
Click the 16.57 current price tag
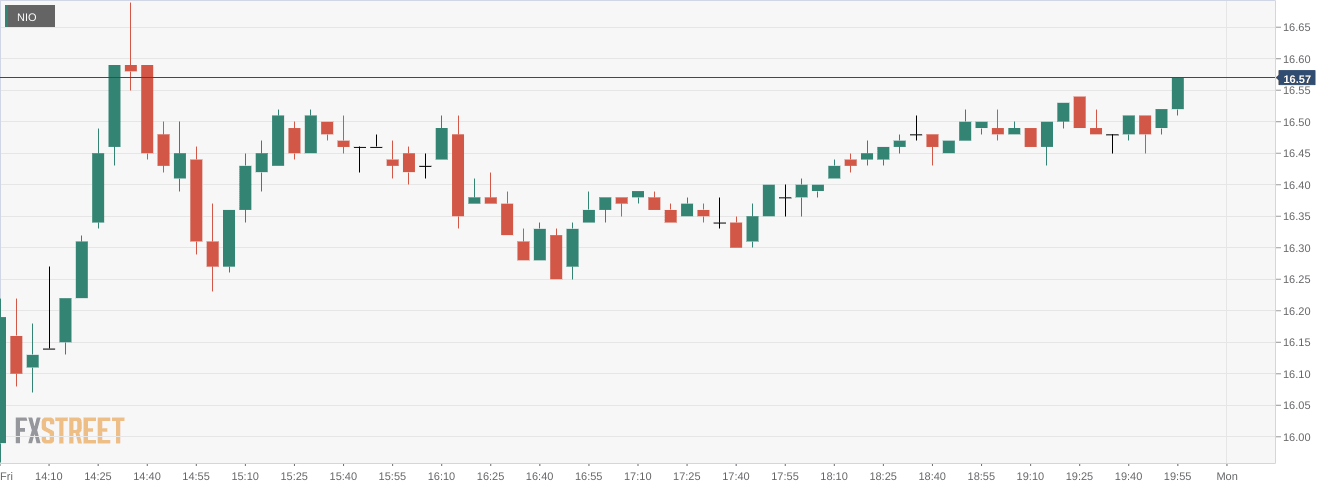1297,79
